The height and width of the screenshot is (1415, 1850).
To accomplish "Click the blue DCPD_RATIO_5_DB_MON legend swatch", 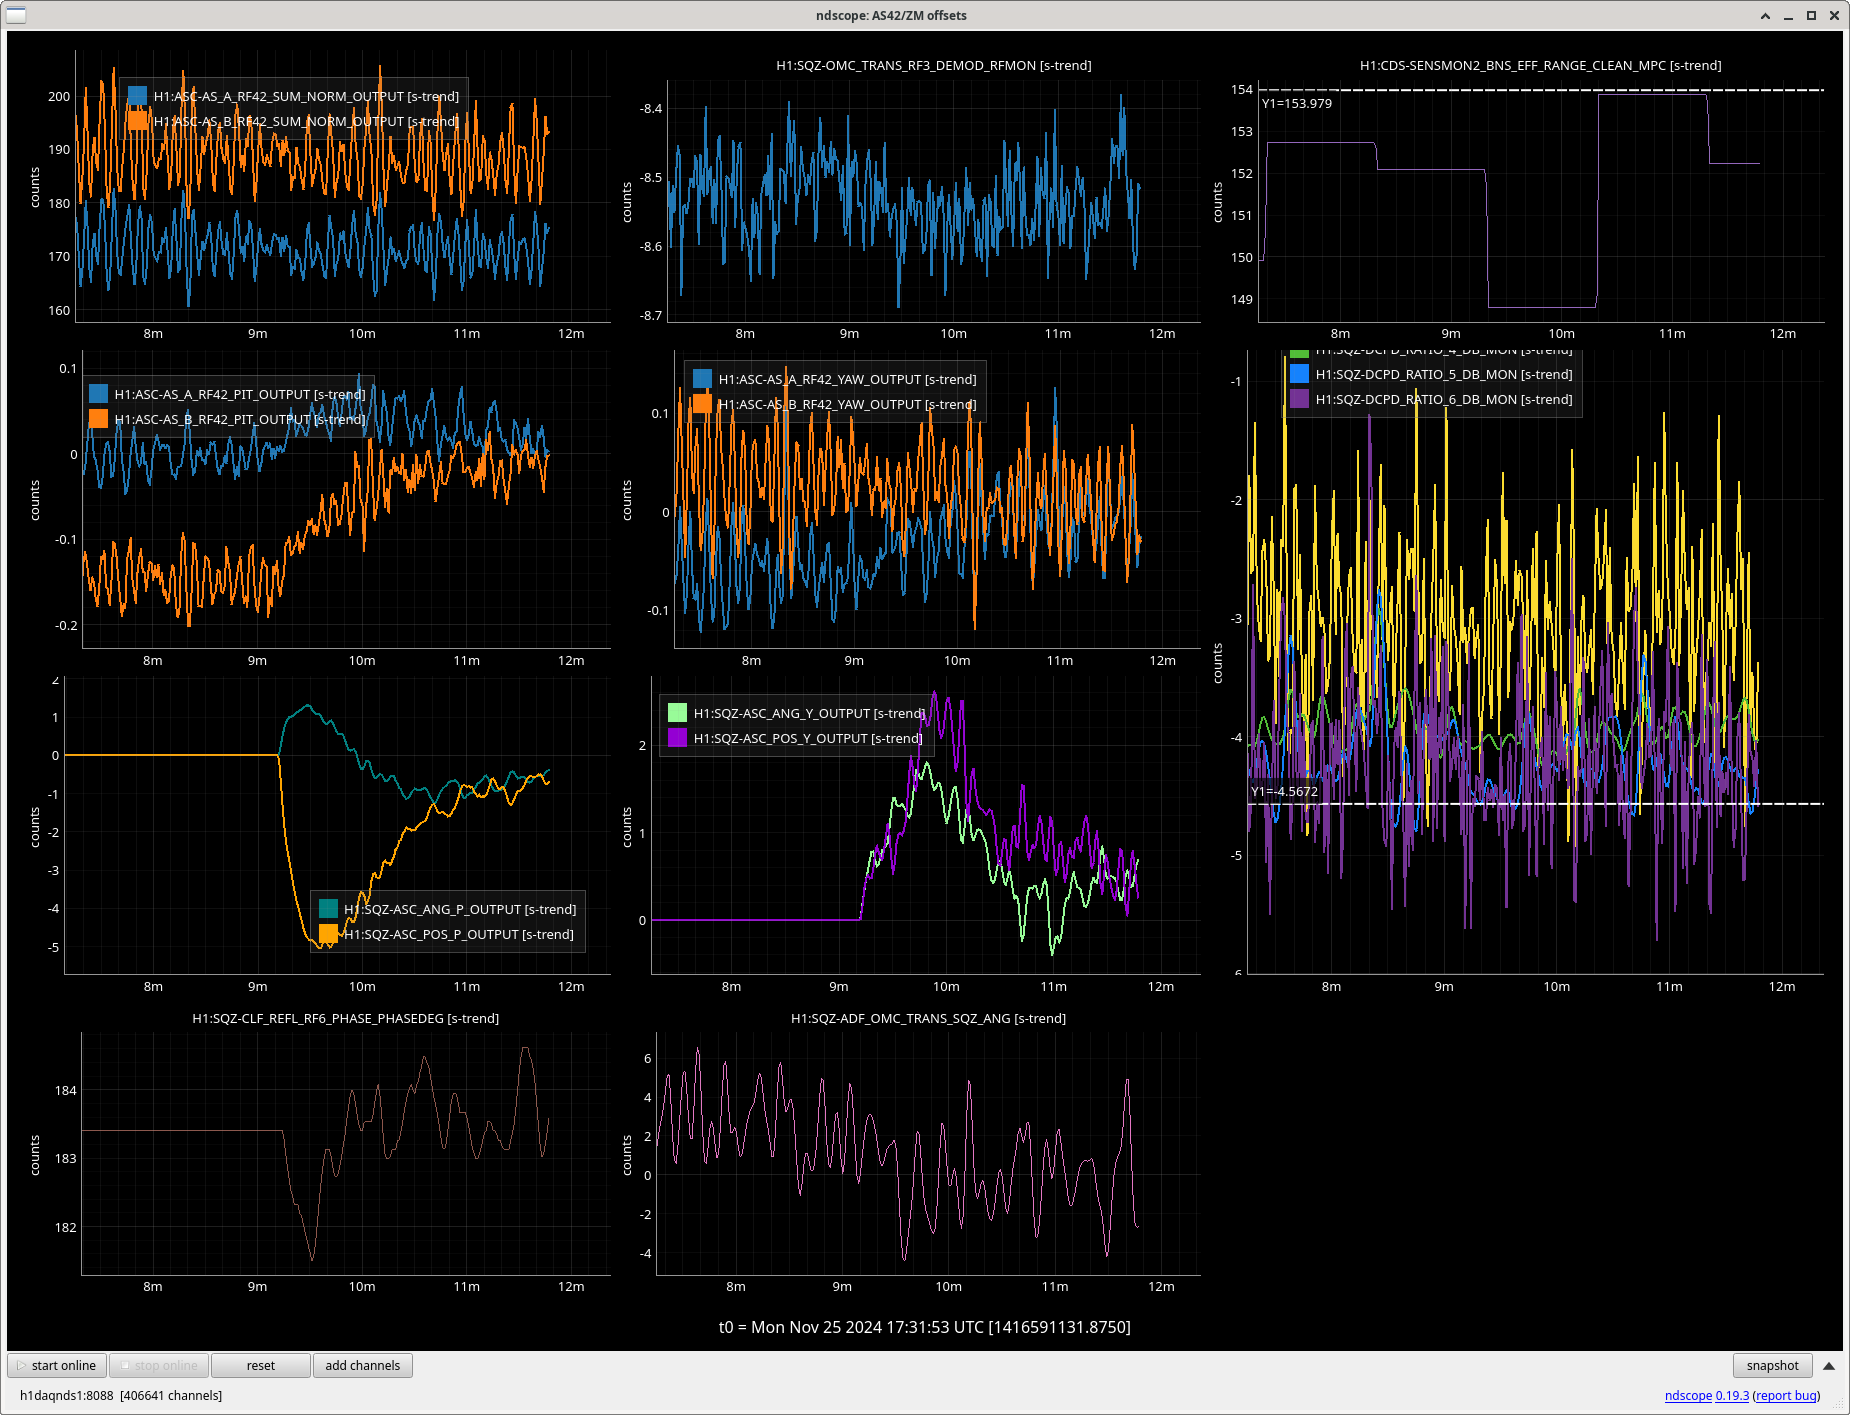I will click(x=1299, y=374).
